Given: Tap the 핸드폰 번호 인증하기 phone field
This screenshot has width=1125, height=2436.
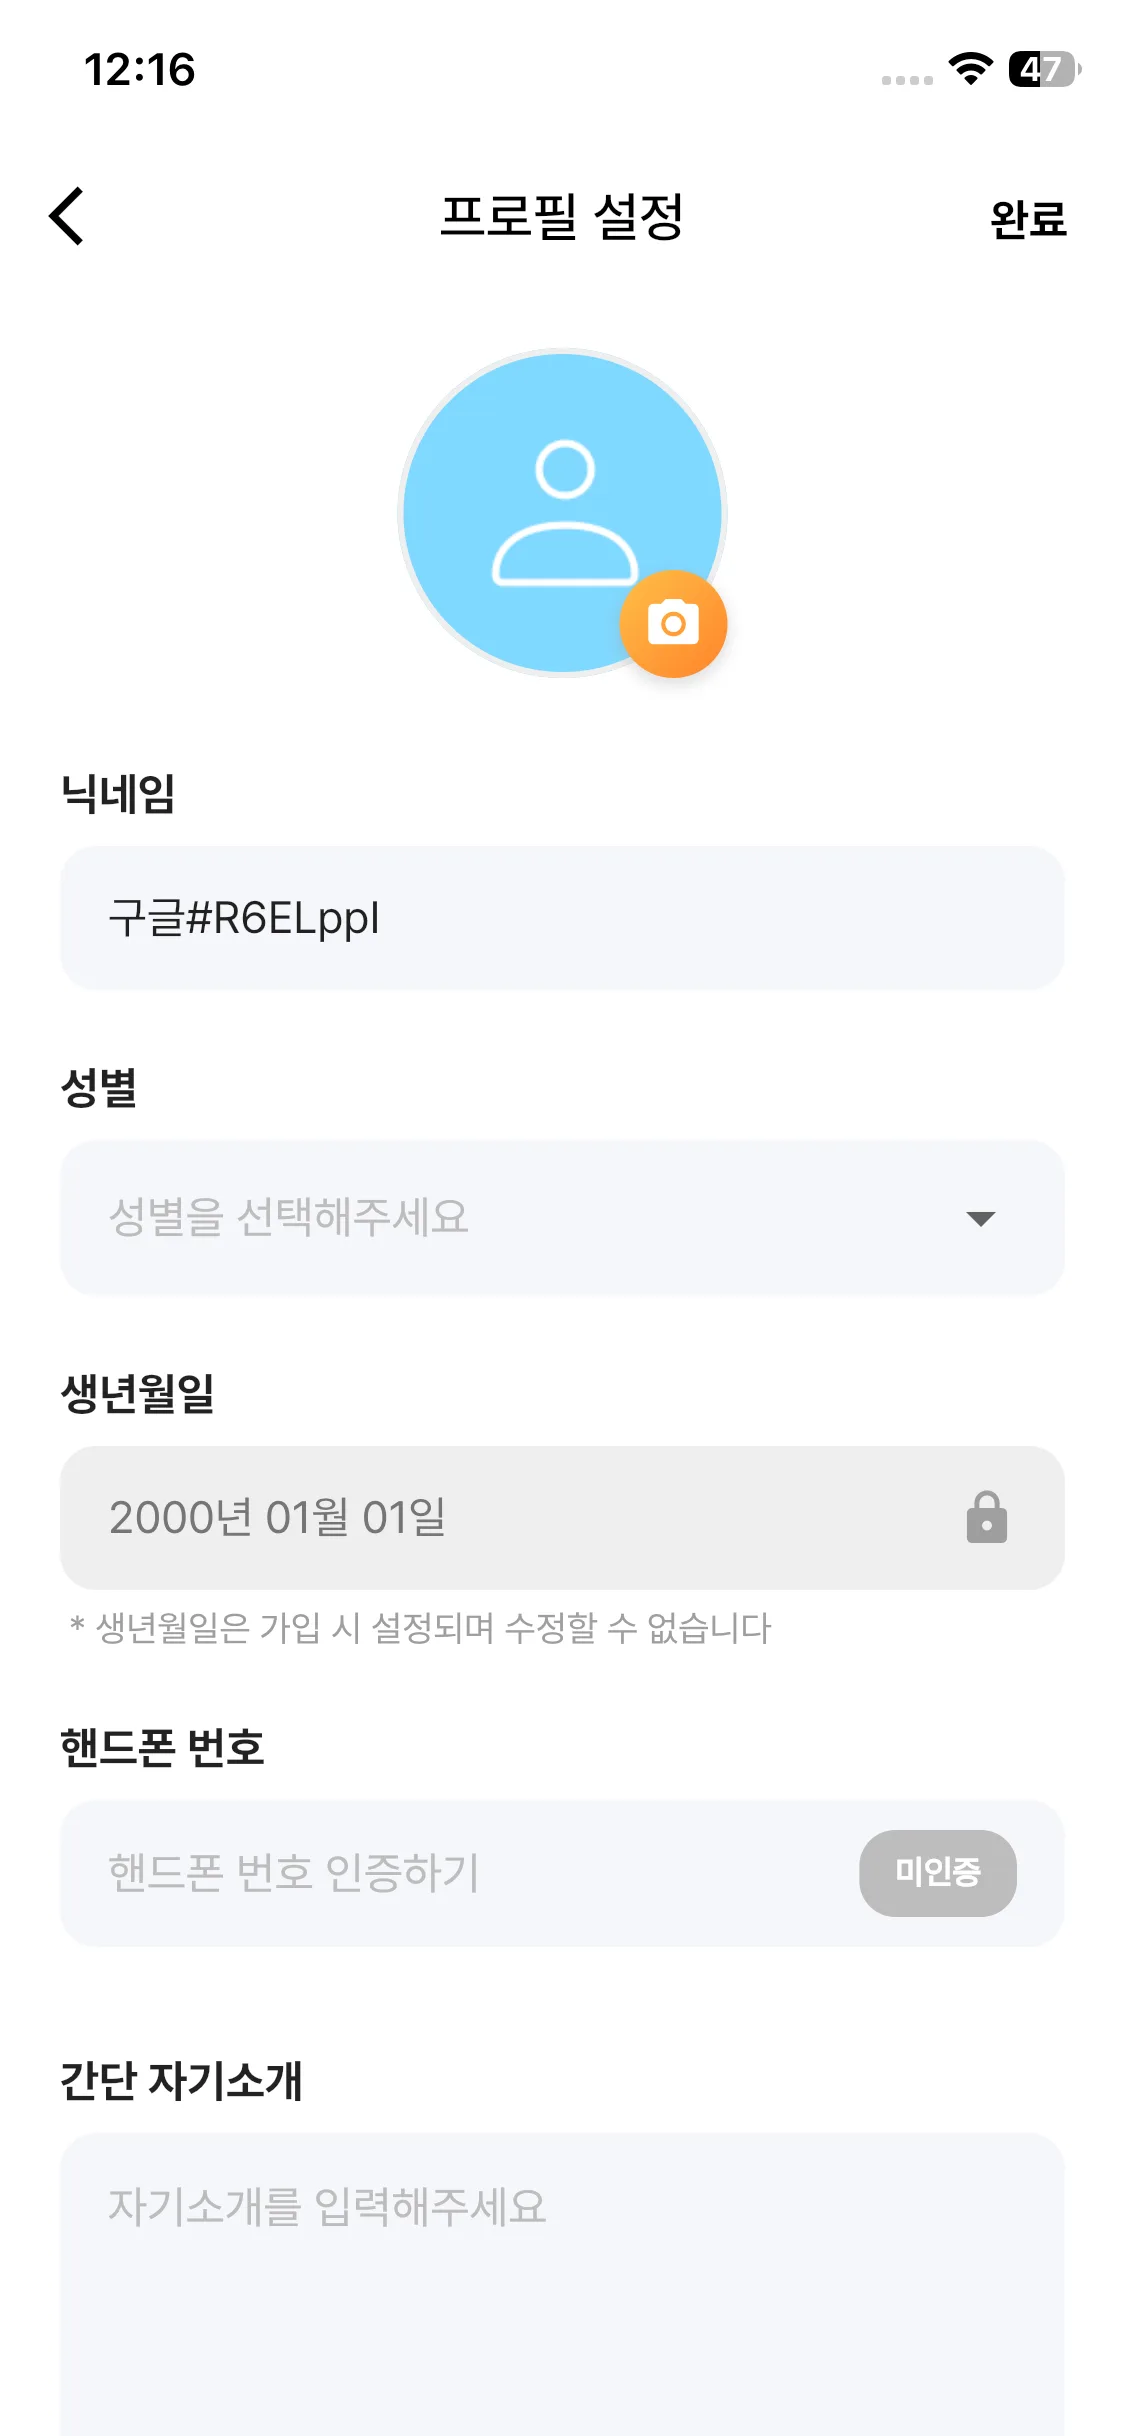Looking at the screenshot, I should click(450, 1873).
